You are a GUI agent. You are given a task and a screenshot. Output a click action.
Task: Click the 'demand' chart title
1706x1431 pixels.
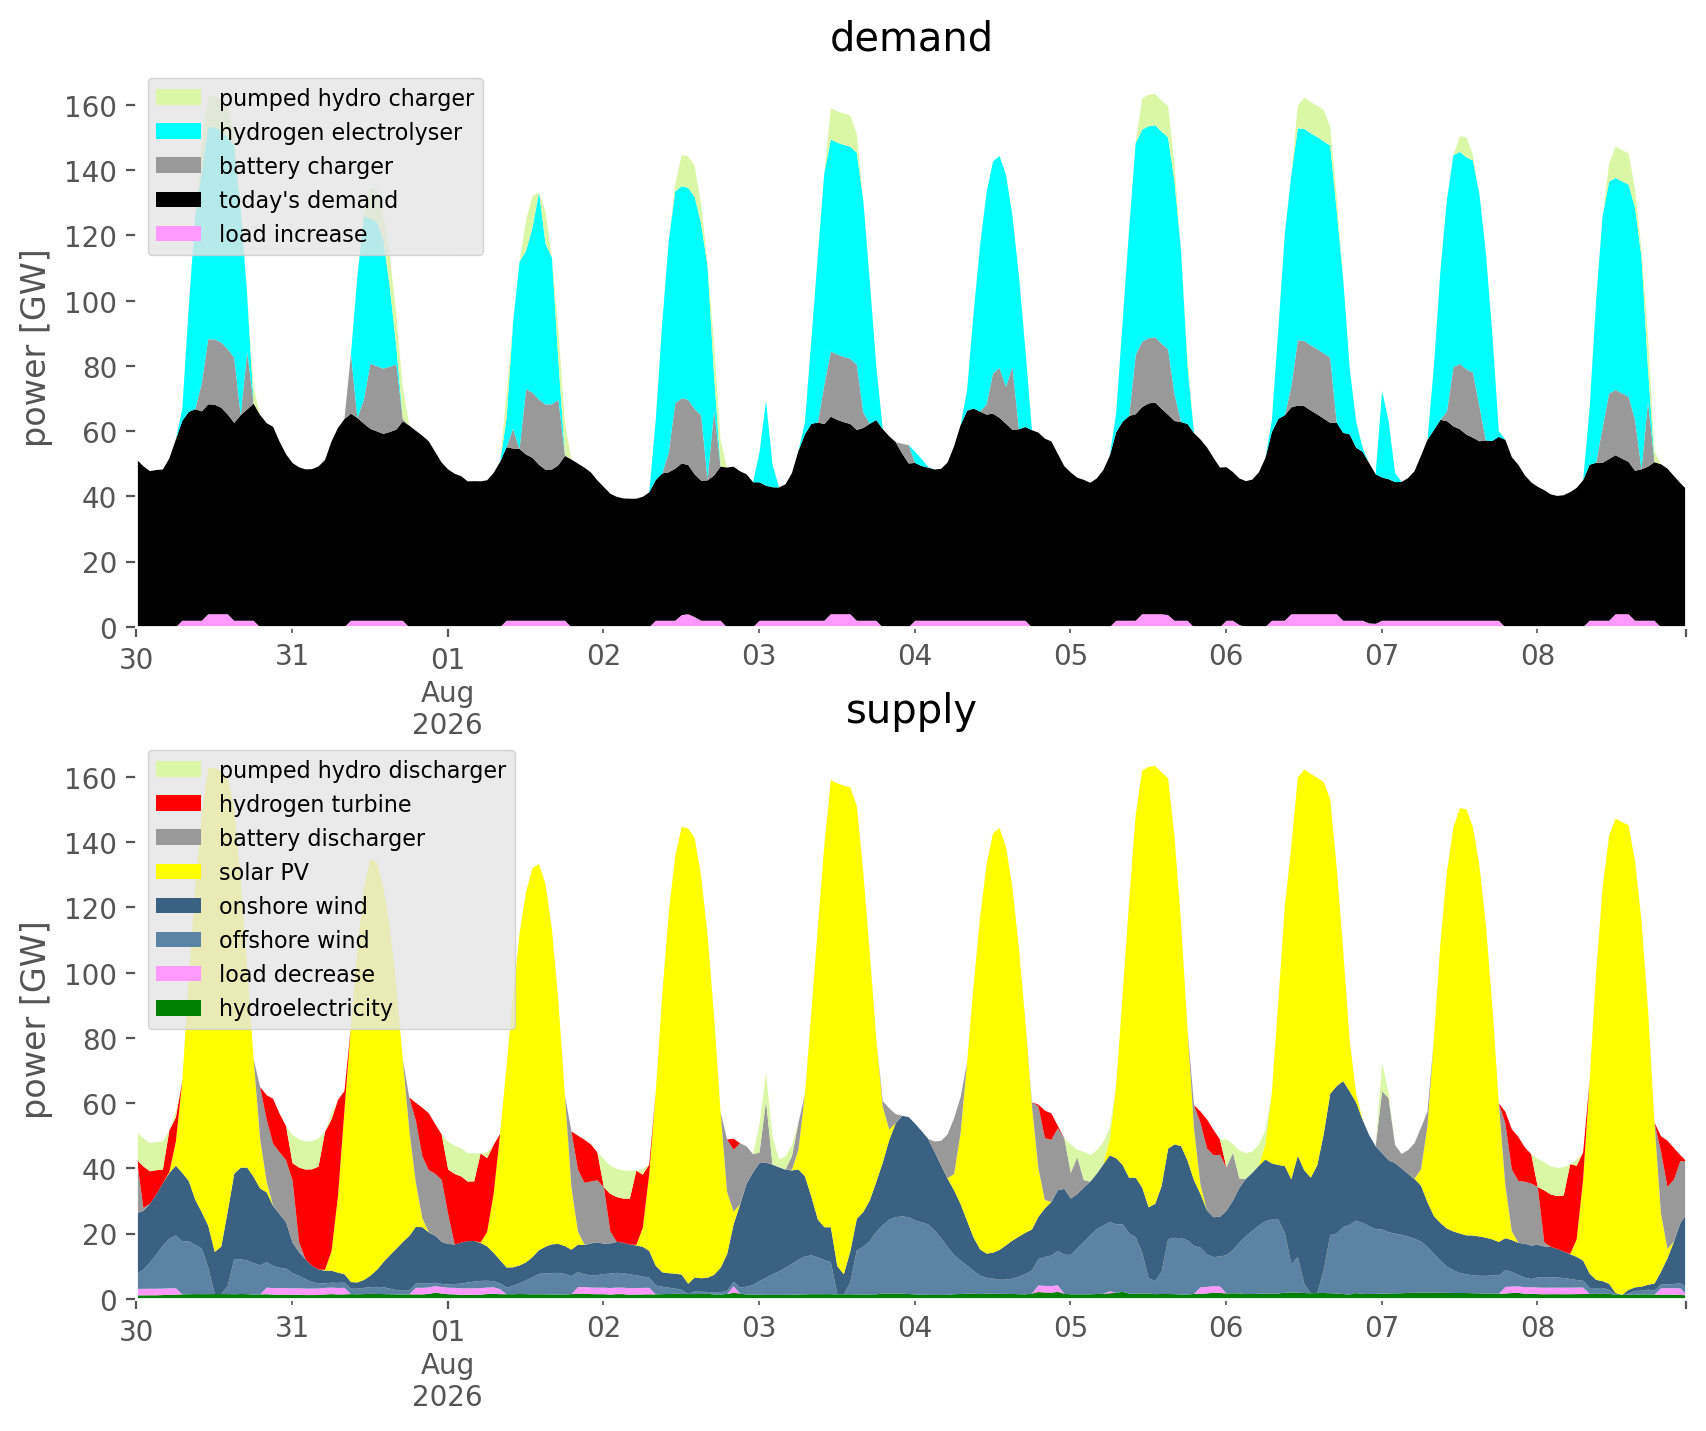click(x=911, y=38)
